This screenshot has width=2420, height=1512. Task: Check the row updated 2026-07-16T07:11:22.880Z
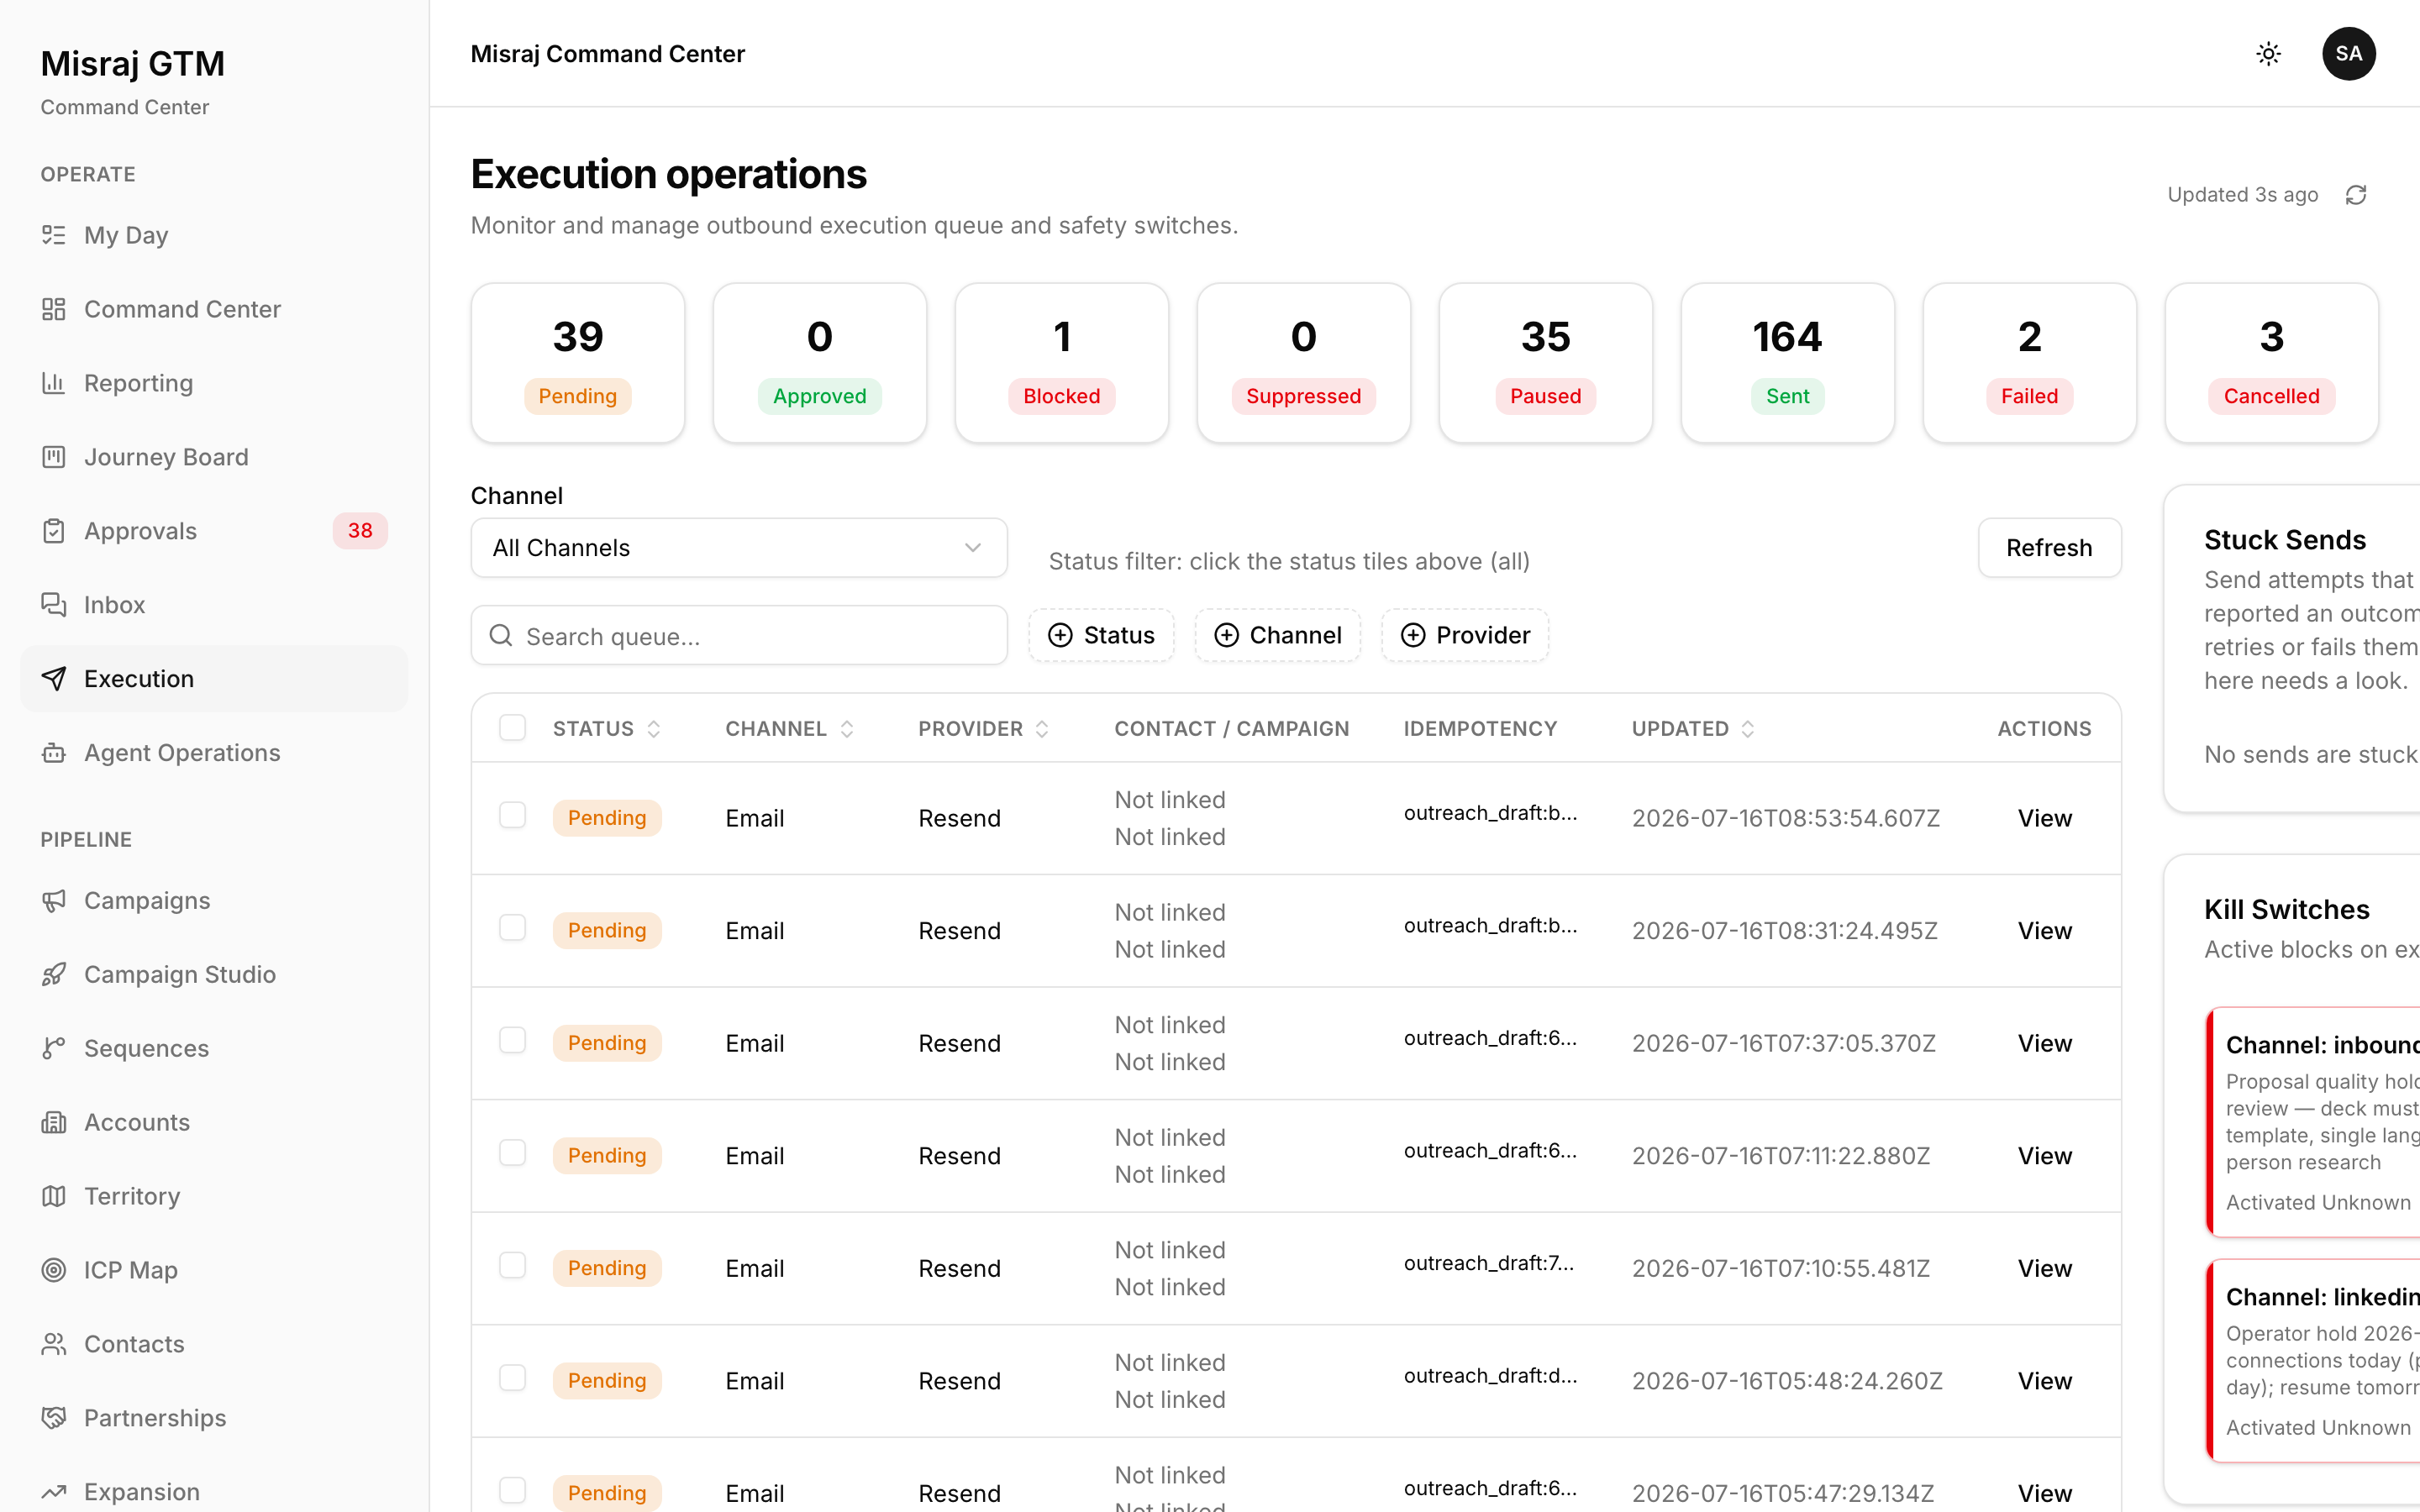pos(512,1154)
